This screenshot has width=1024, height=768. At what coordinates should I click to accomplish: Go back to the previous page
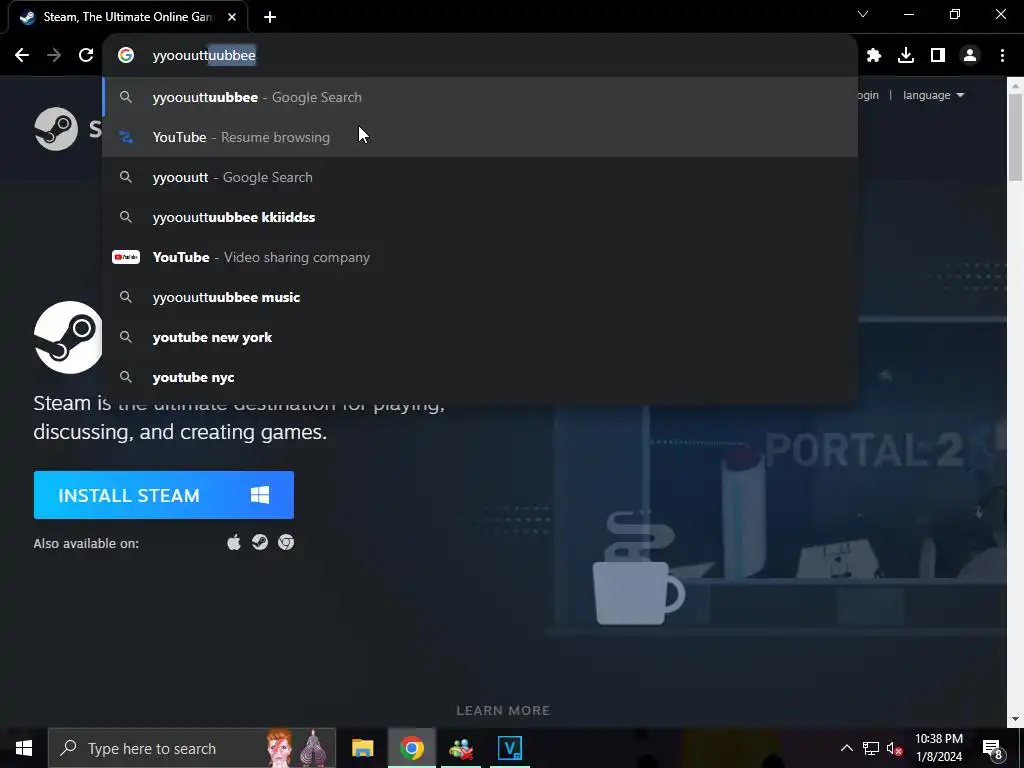click(x=22, y=56)
